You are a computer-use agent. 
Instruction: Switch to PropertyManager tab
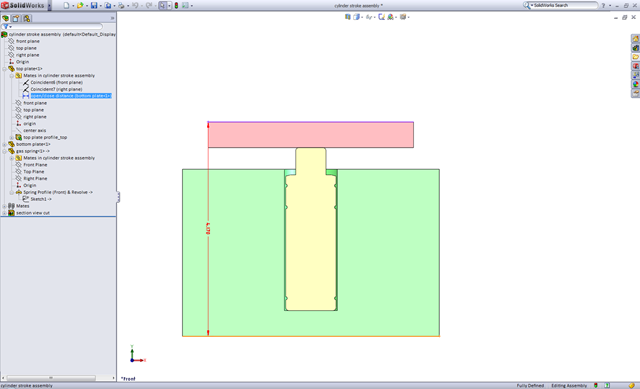[x=16, y=18]
